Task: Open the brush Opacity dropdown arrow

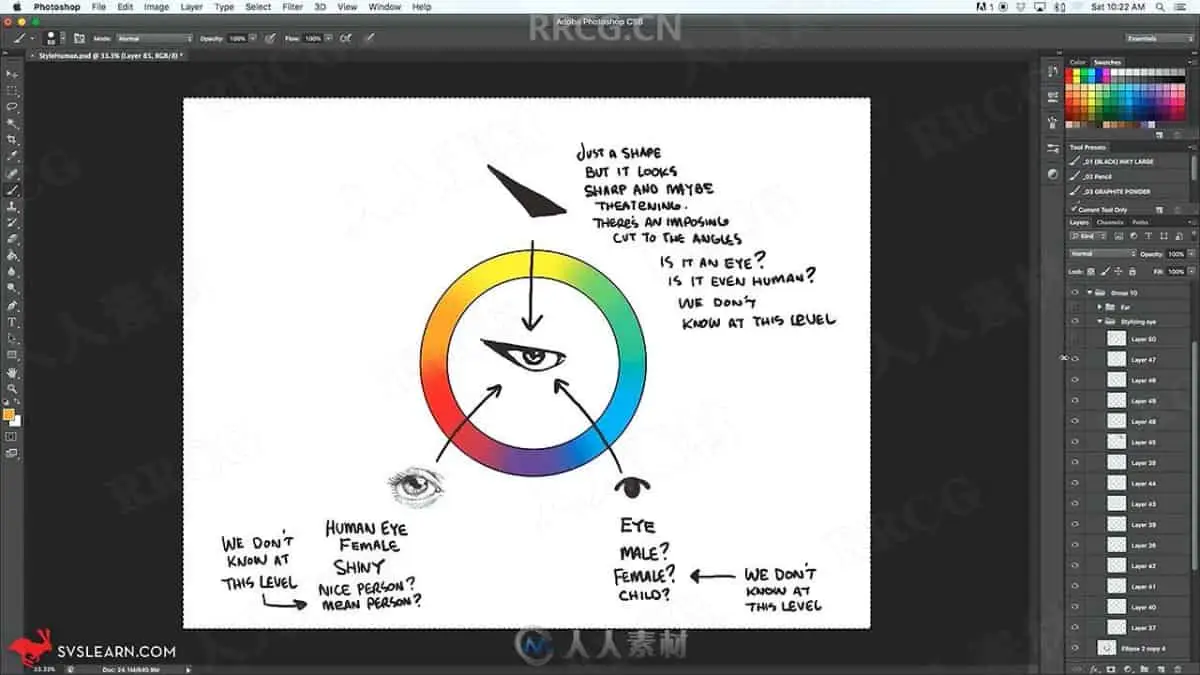Action: 252,38
